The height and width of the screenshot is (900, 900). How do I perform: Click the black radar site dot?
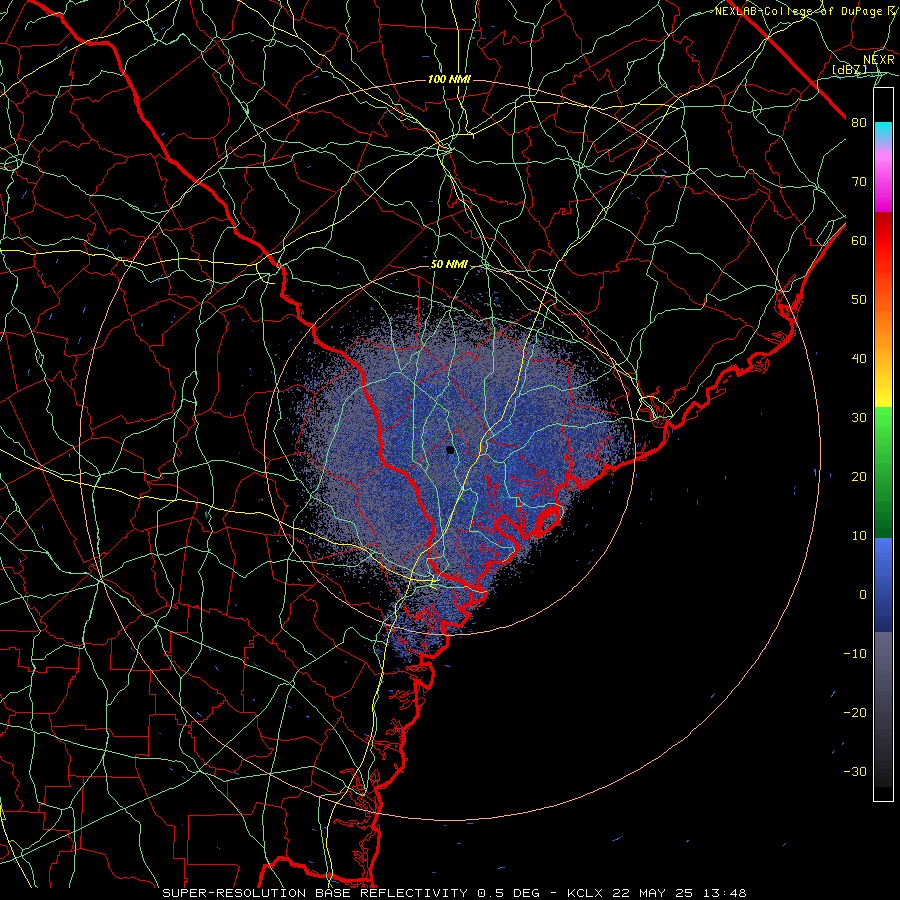click(x=450, y=450)
